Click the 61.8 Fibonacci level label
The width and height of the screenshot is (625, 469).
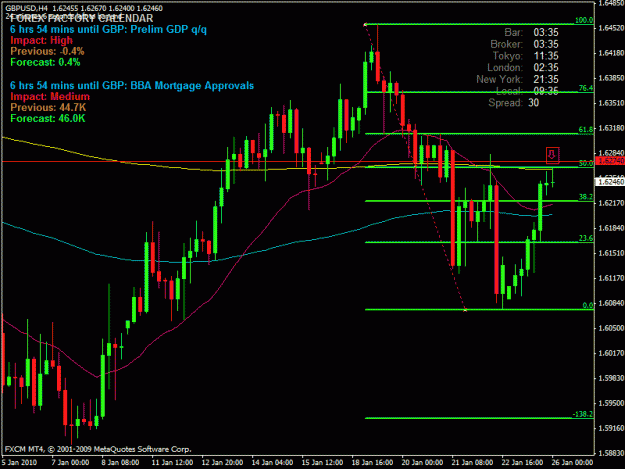coord(586,130)
